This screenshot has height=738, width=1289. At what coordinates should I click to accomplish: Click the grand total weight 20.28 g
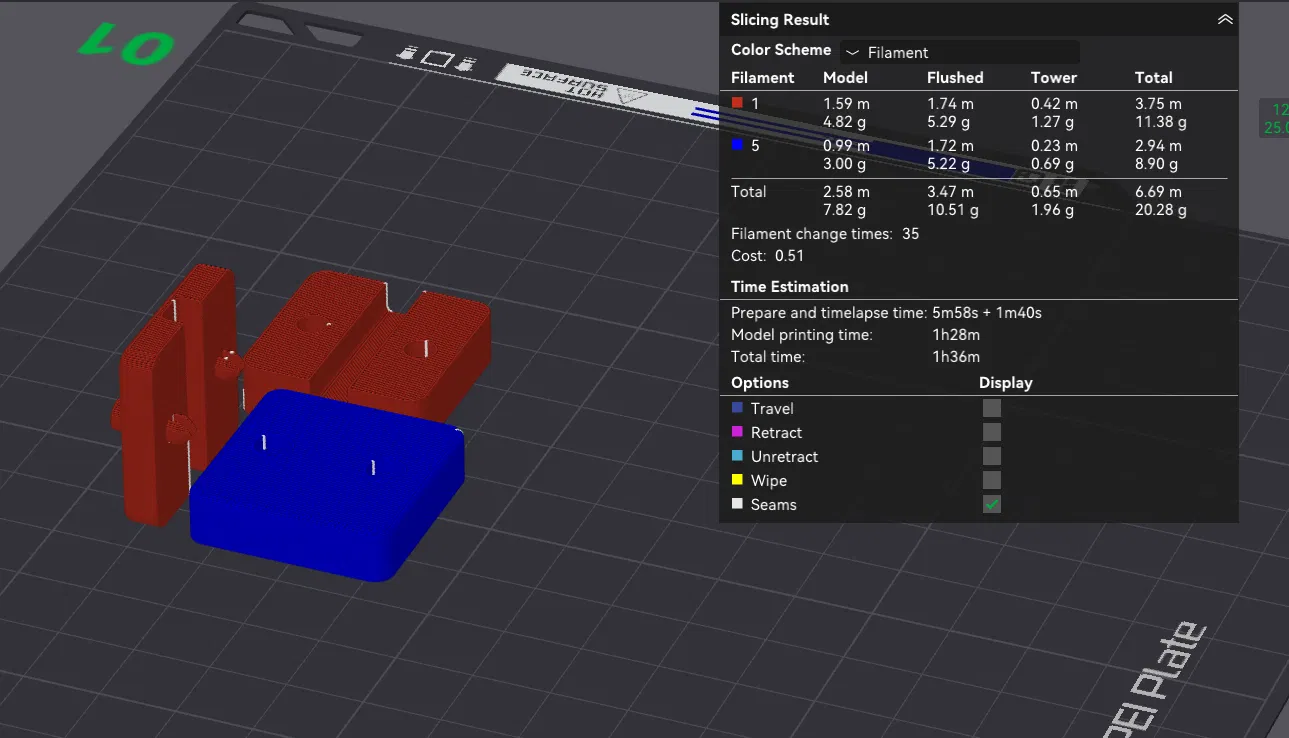(x=1161, y=210)
